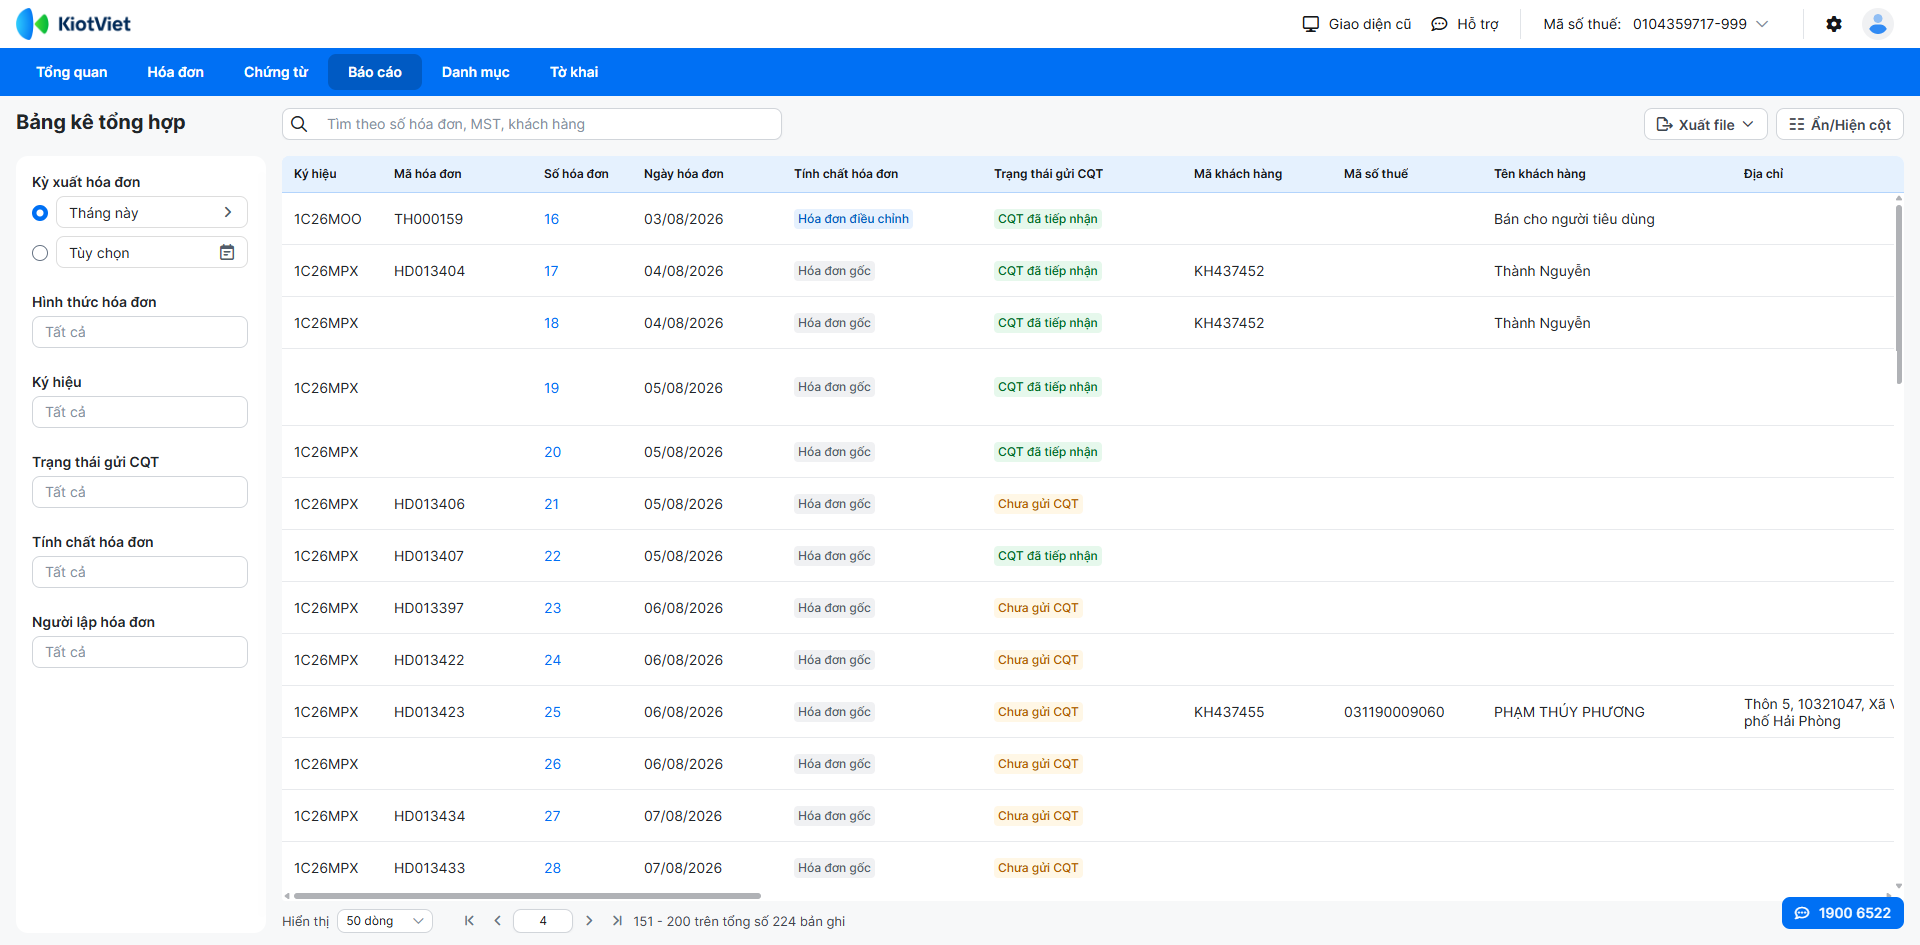
Task: Click the vertical table scrollbar
Action: (x=1898, y=294)
